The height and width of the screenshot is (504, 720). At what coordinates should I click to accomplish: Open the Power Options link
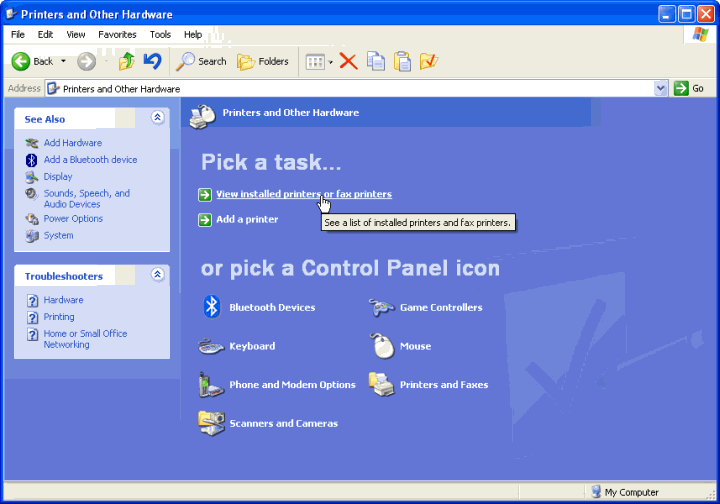point(73,218)
